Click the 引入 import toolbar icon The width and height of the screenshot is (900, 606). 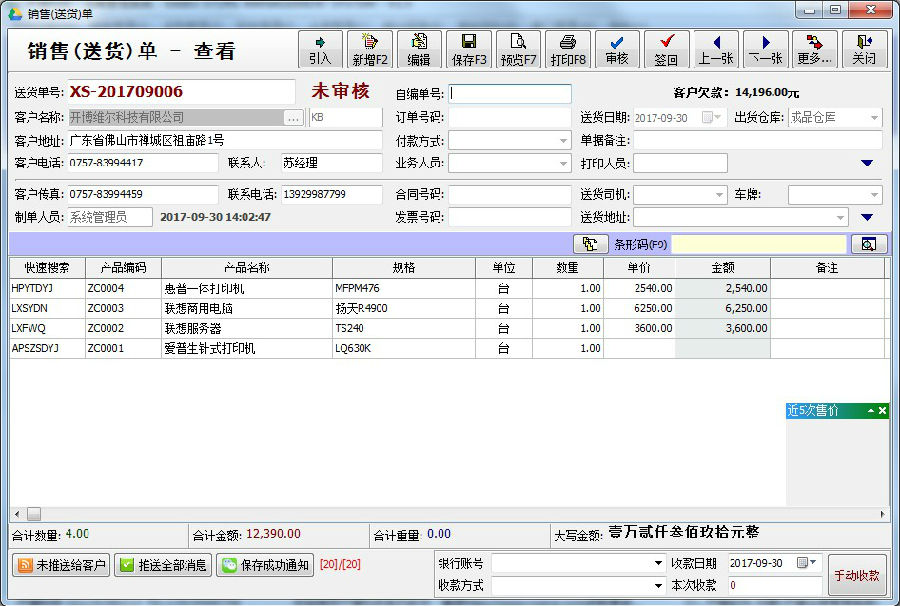320,49
